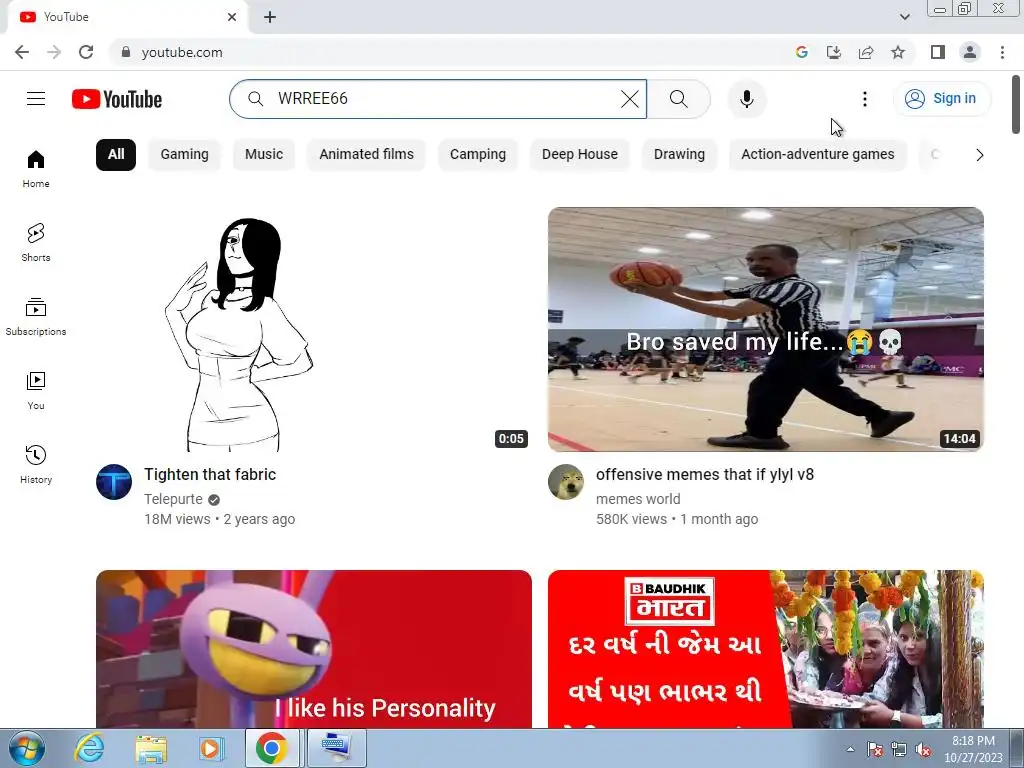Open the You section in the sidebar
Viewport: 1024px width, 768px height.
tap(36, 391)
